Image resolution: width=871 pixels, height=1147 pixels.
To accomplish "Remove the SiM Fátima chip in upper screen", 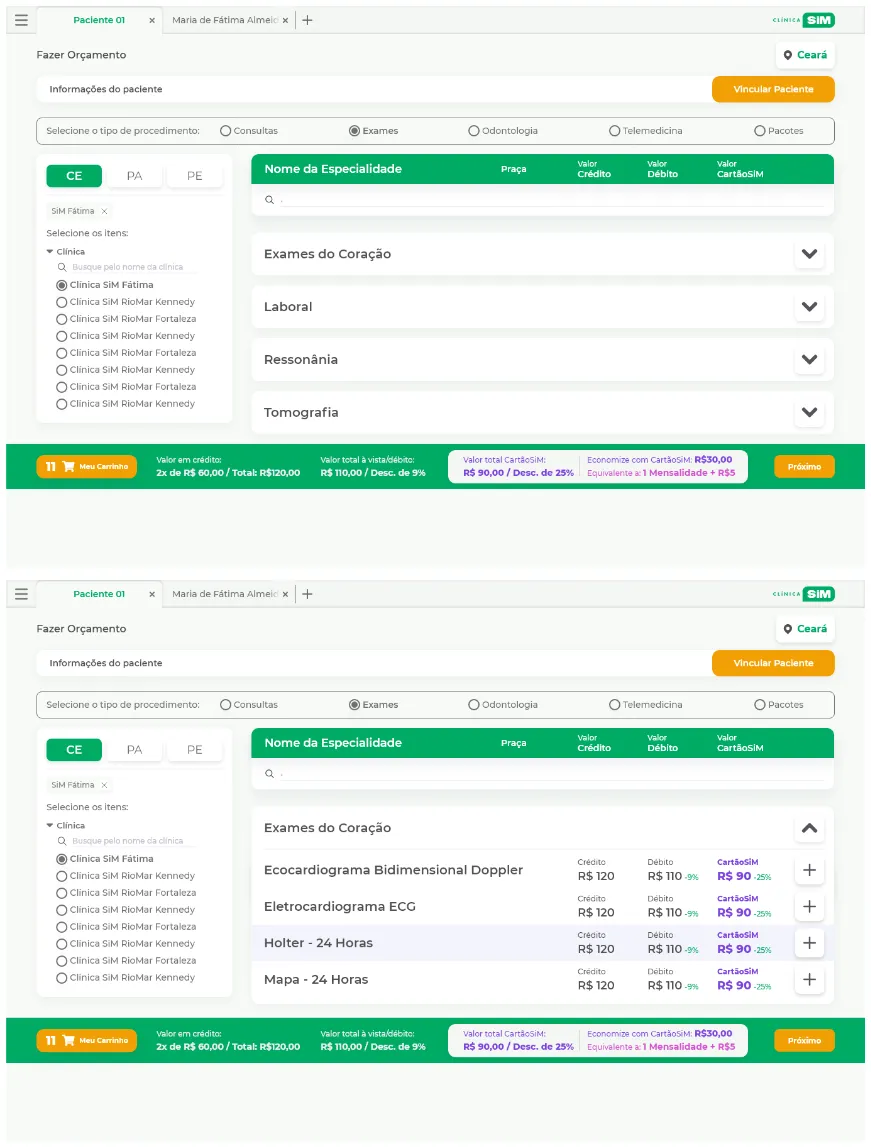I will tap(104, 211).
